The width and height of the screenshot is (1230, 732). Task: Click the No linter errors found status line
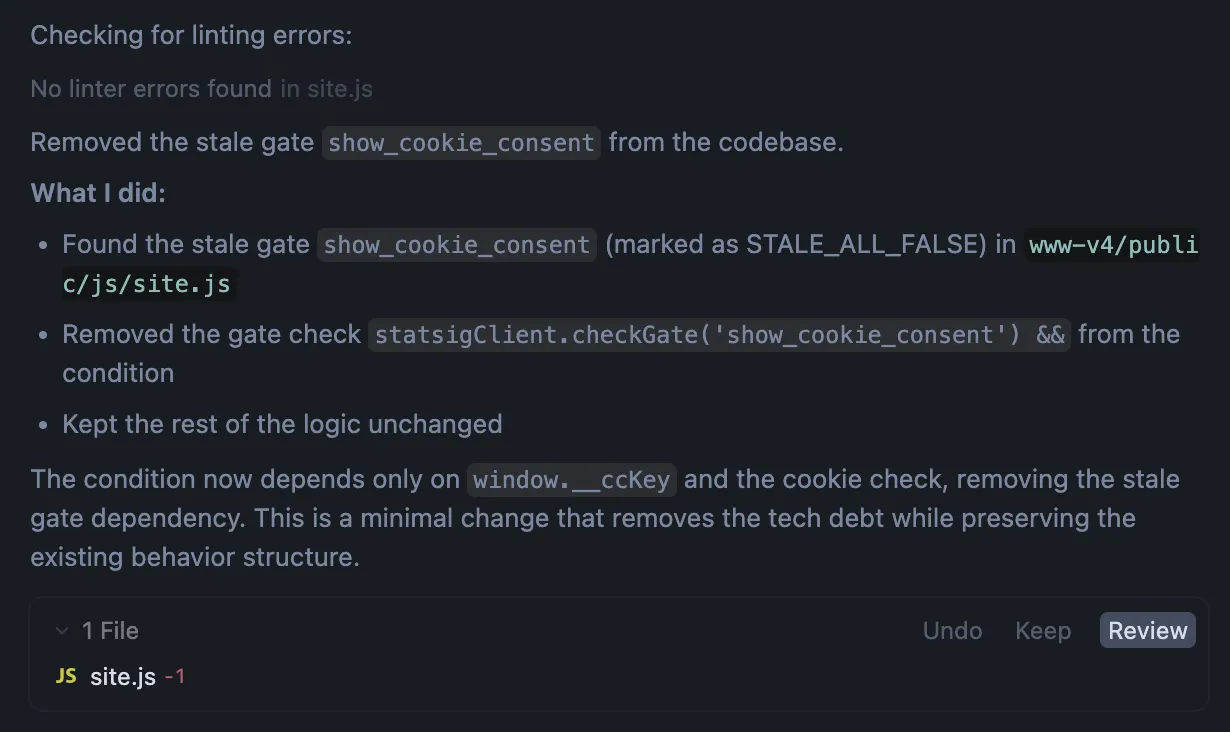146,88
